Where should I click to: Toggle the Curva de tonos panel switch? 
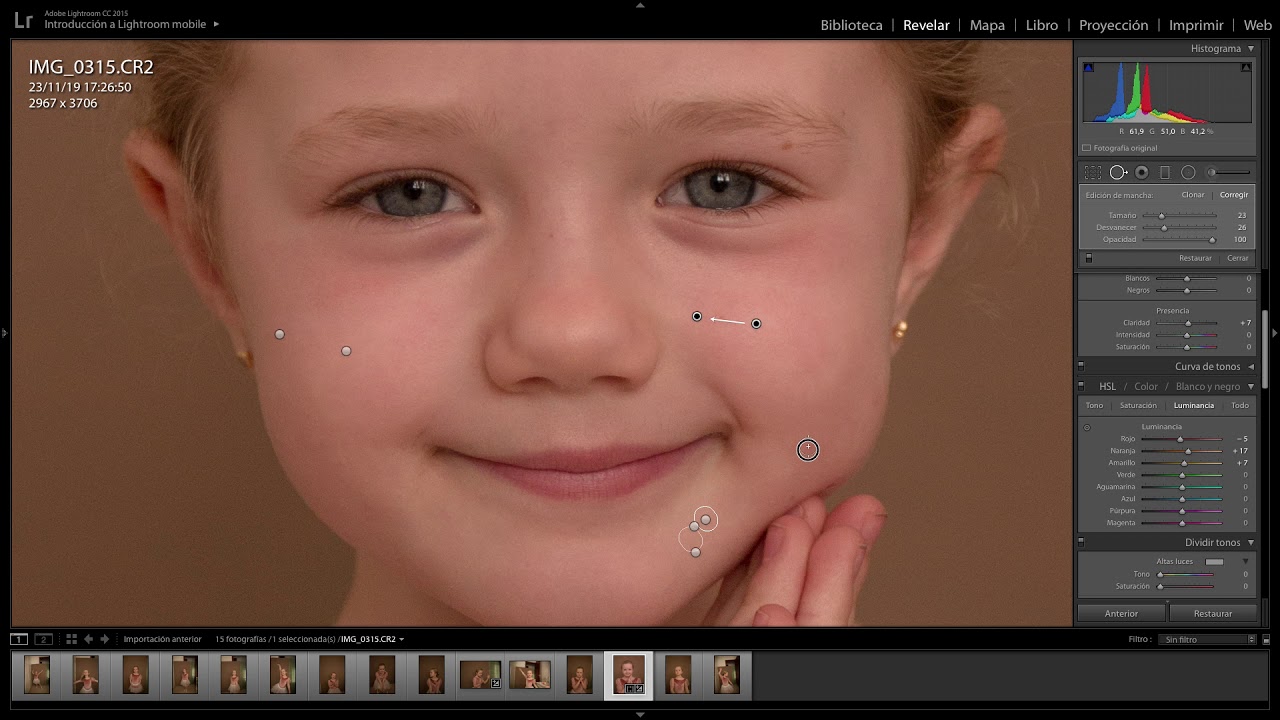point(1081,367)
